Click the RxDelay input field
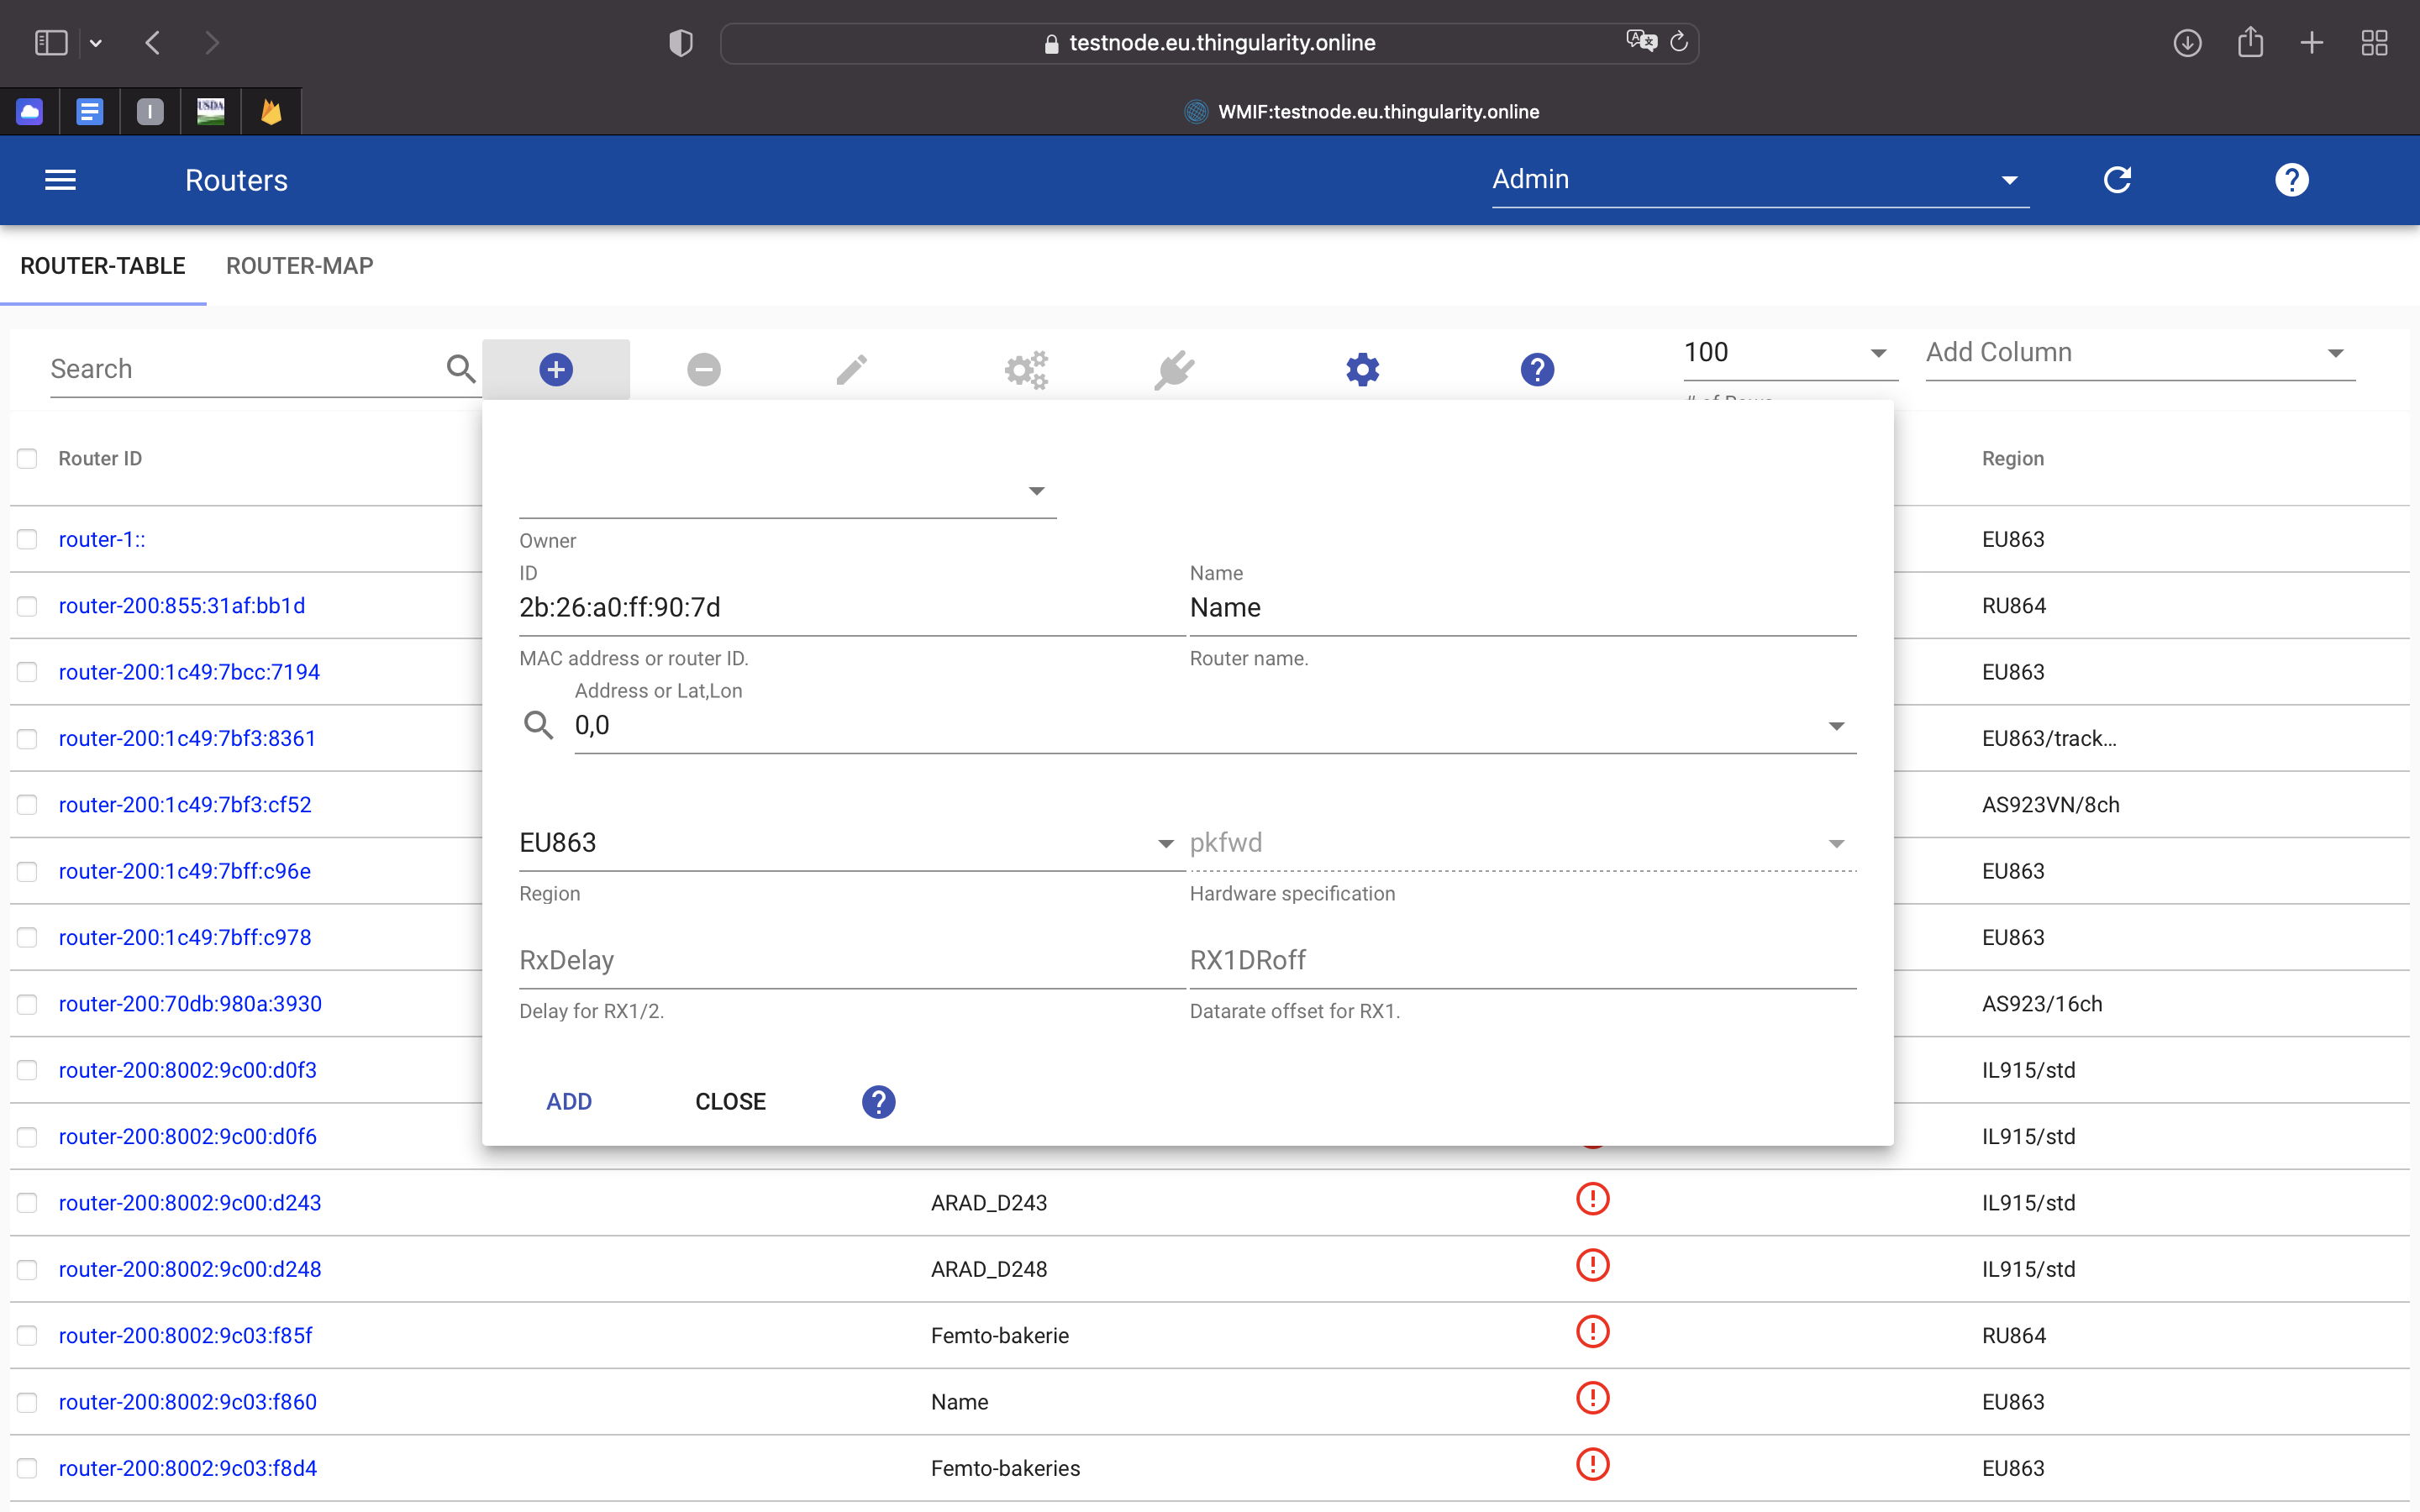This screenshot has width=2420, height=1512. pyautogui.click(x=850, y=960)
